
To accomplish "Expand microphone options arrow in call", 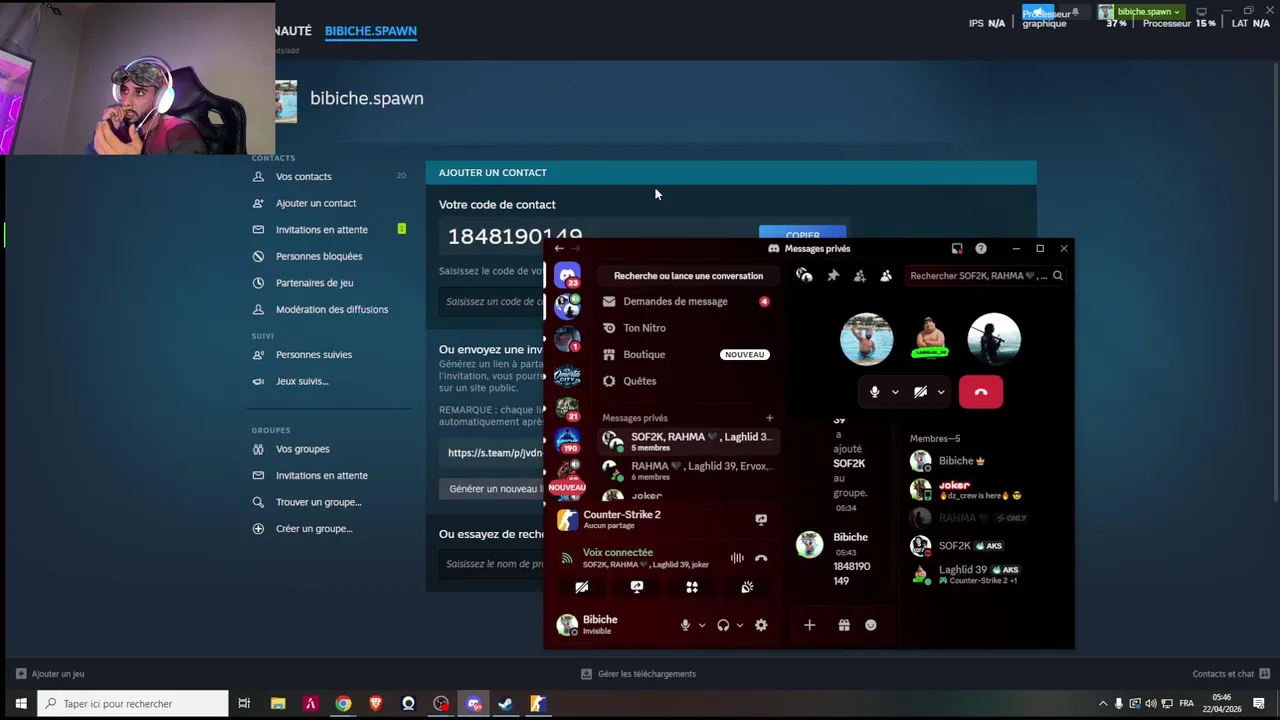I will point(895,392).
